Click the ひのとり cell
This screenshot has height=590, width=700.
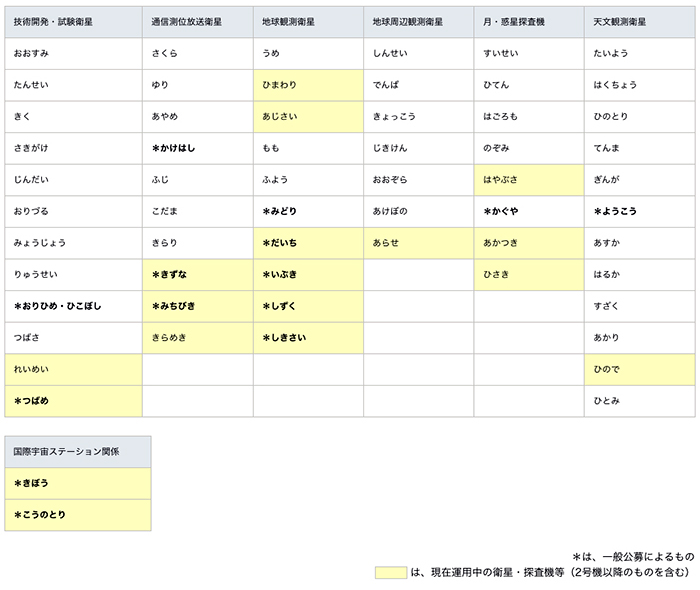pos(640,117)
